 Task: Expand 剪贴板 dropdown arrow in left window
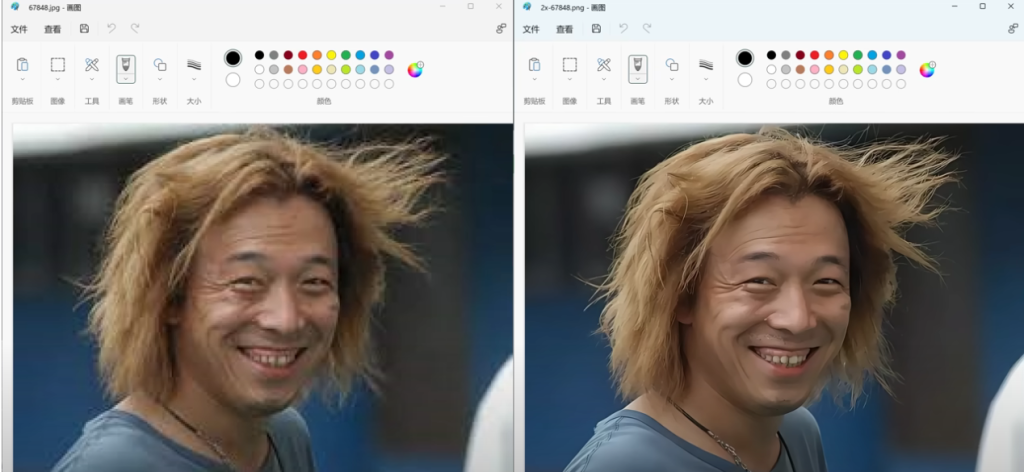pos(22,79)
